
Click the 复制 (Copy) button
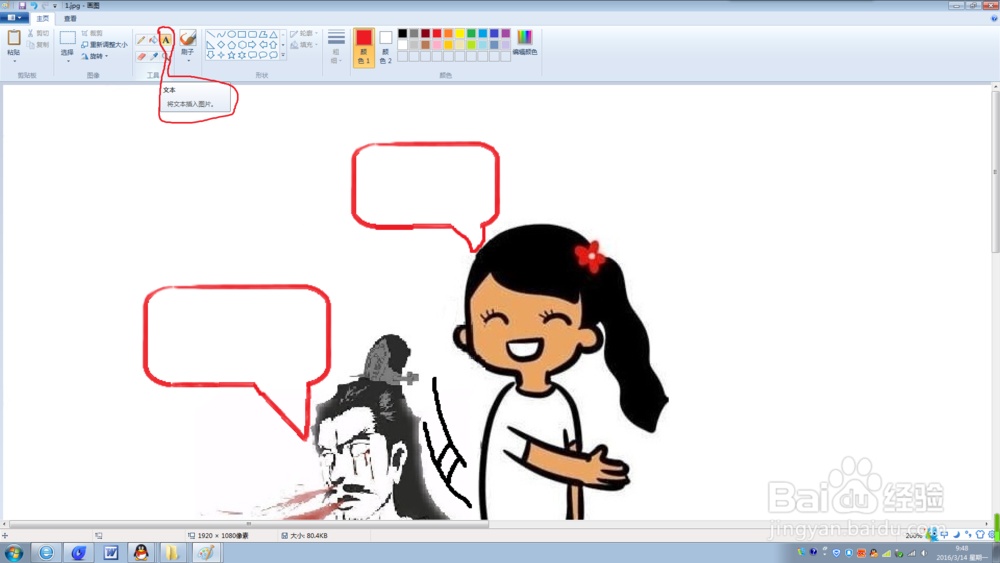coord(38,45)
